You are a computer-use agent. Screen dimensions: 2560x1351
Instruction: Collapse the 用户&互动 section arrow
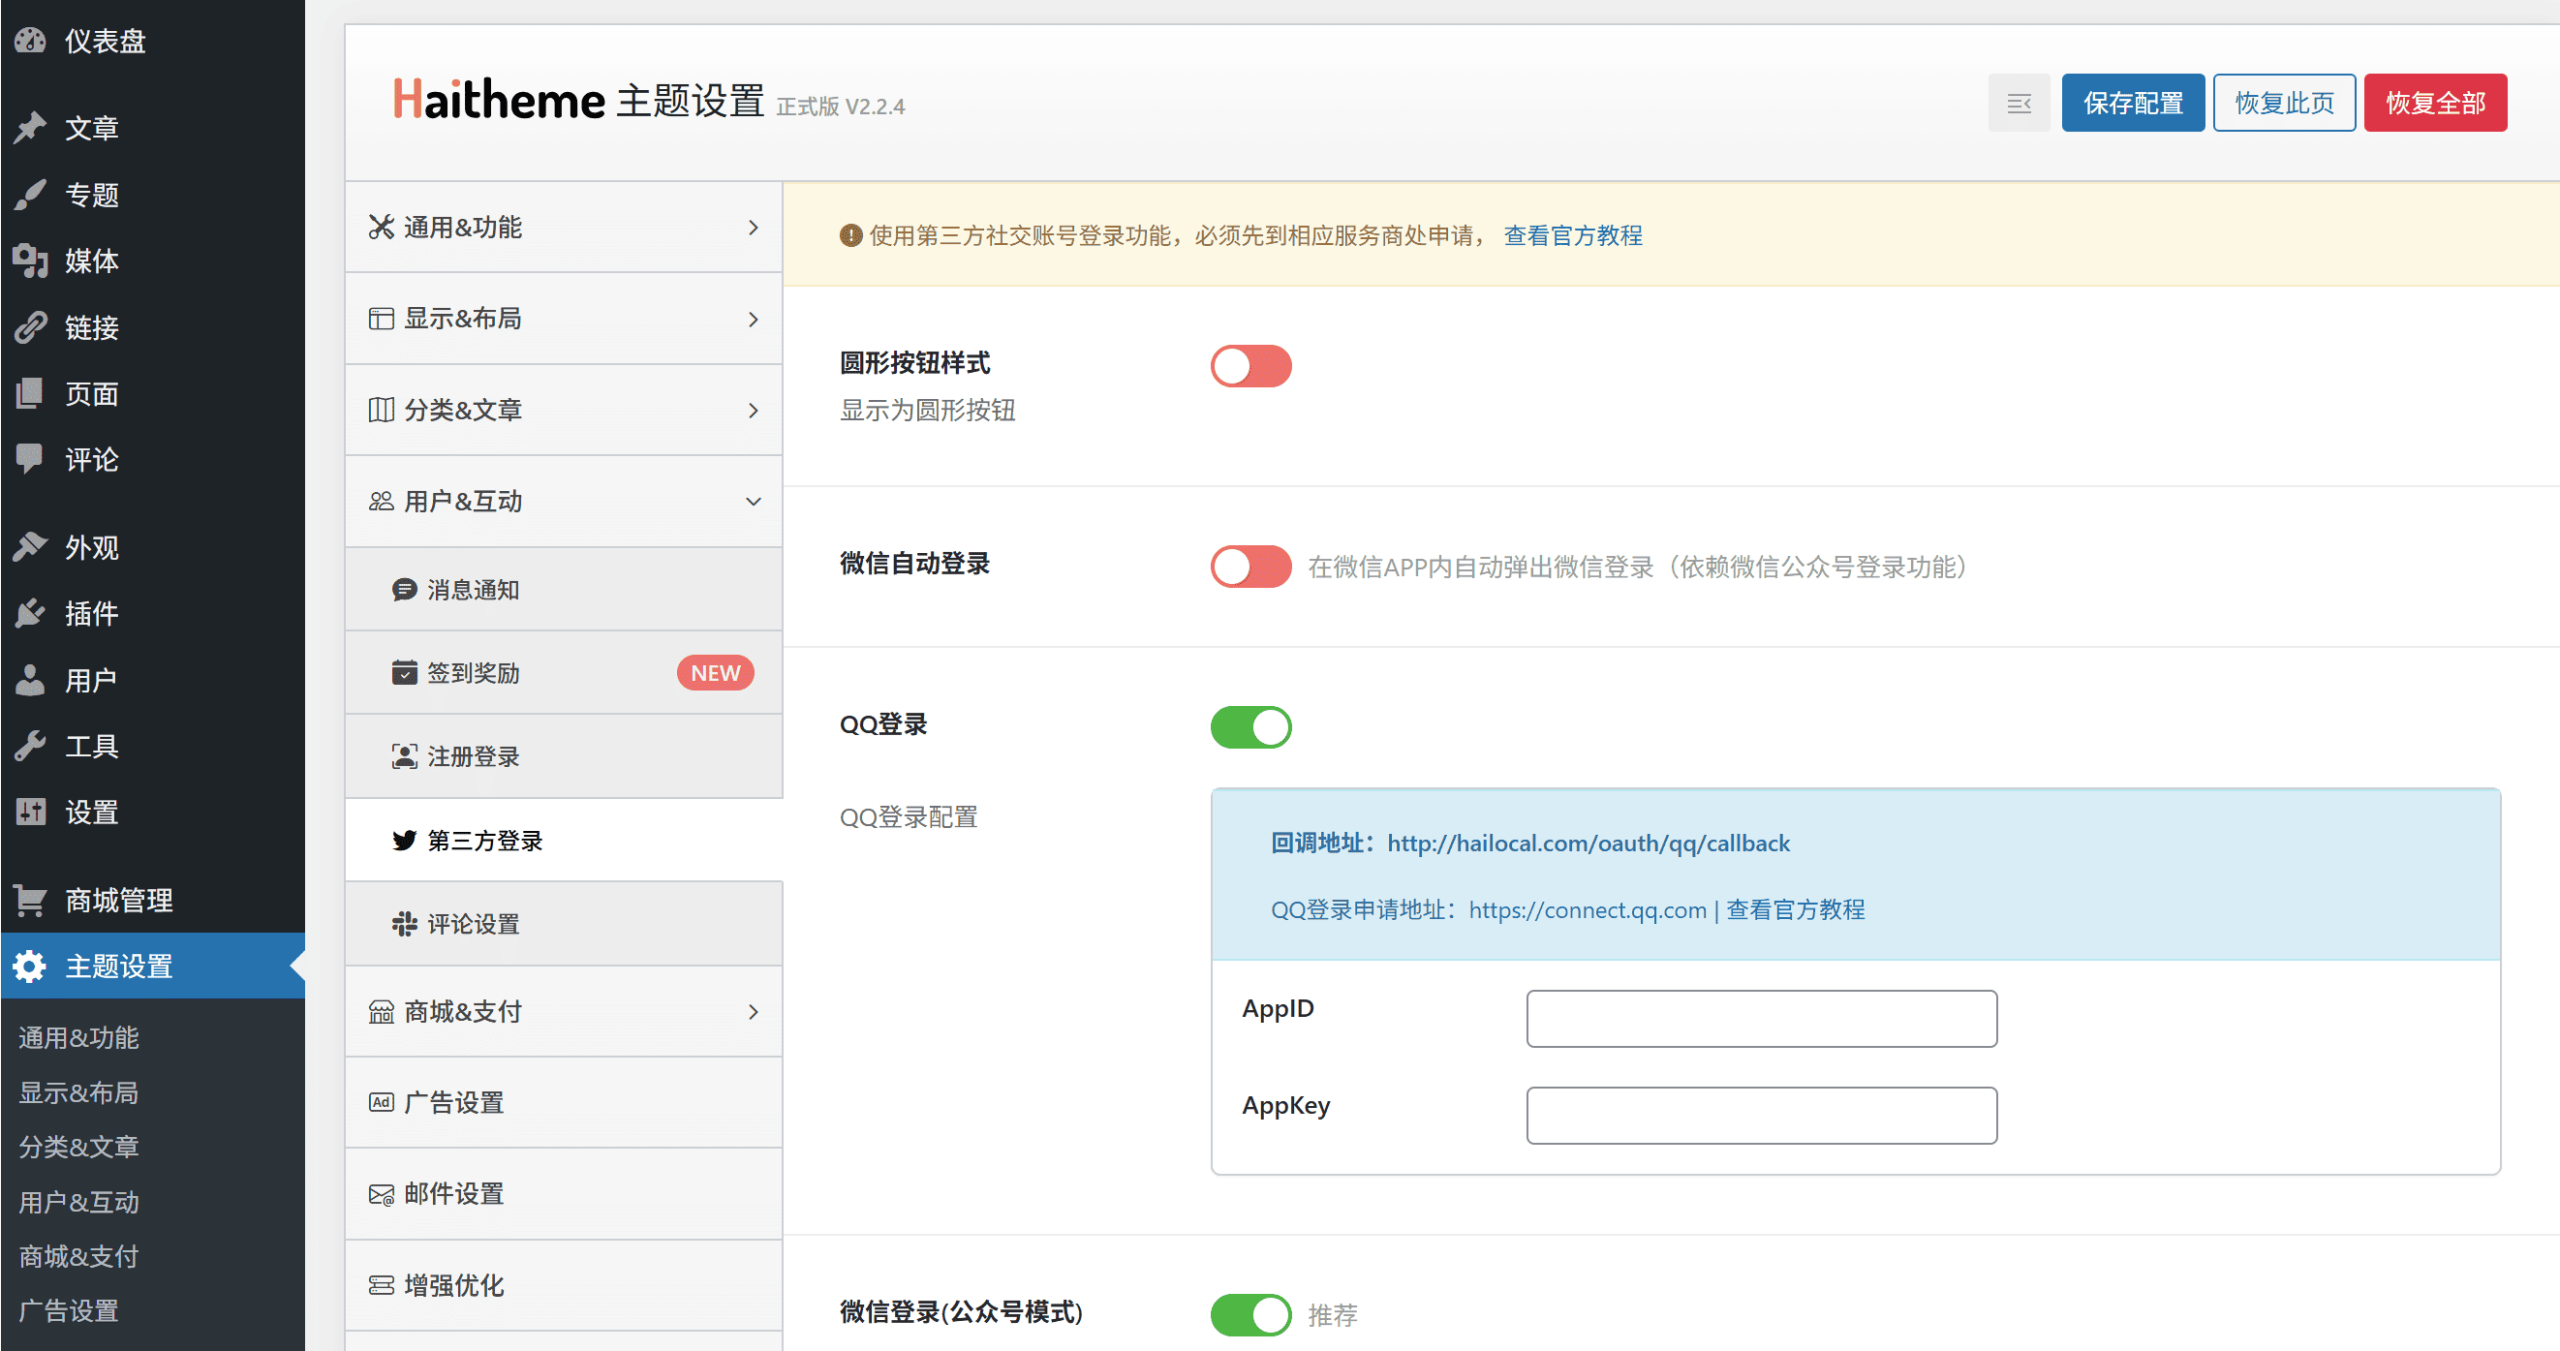click(x=753, y=501)
